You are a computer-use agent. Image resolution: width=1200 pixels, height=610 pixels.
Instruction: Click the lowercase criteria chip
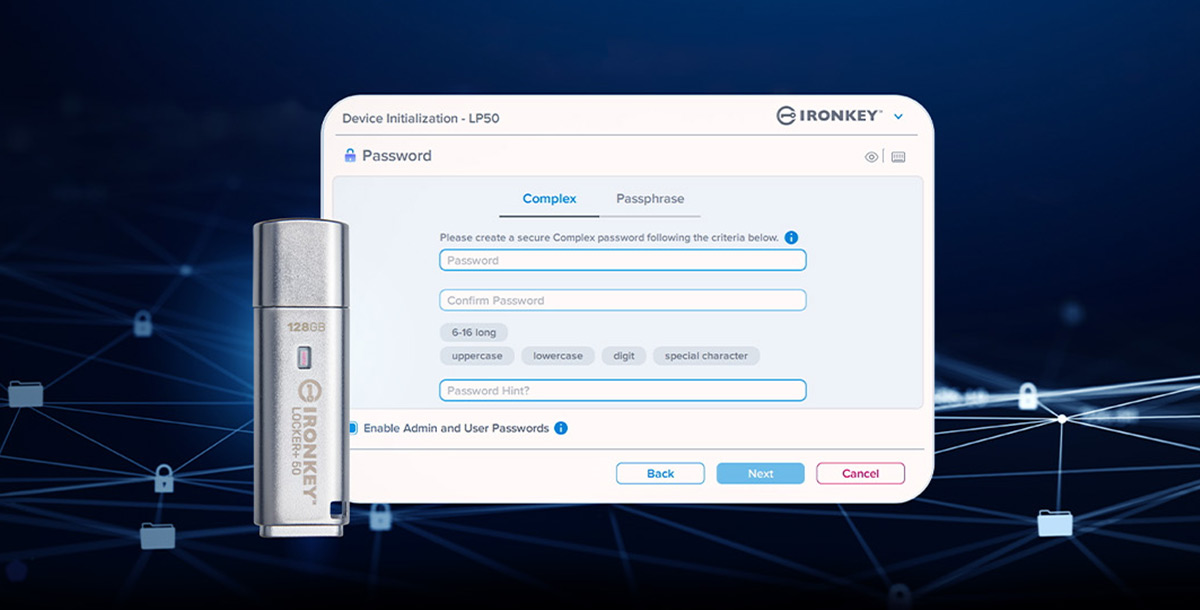coord(558,356)
